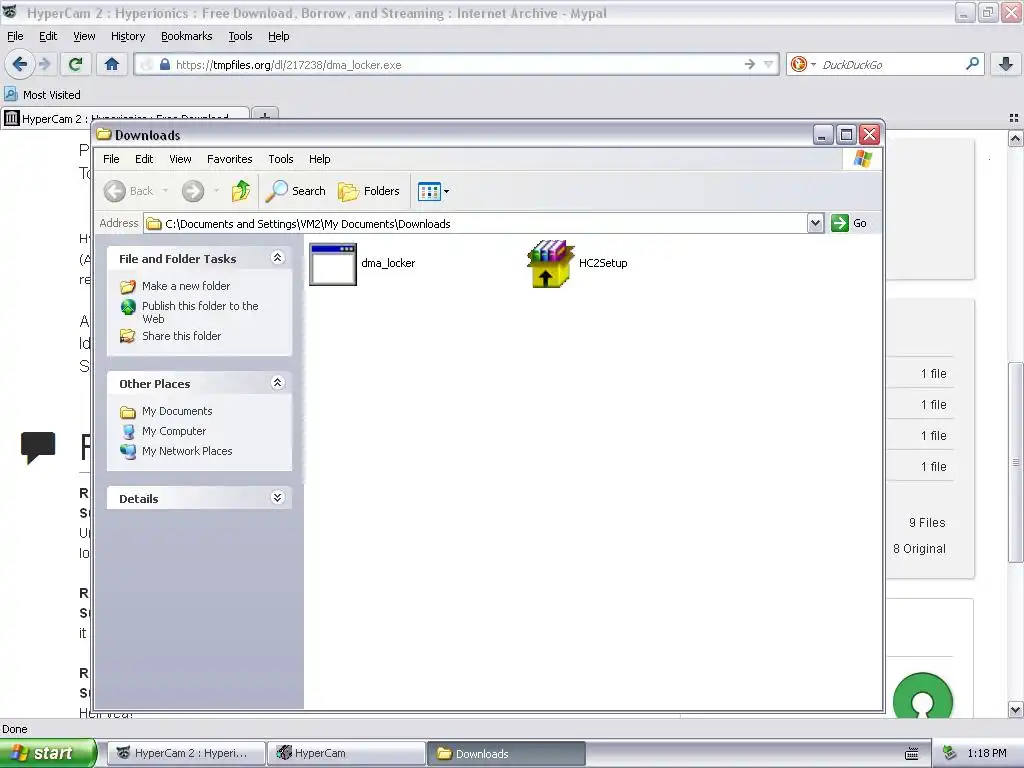Open Mypal downloads arrow button
The image size is (1024, 768).
(1006, 64)
